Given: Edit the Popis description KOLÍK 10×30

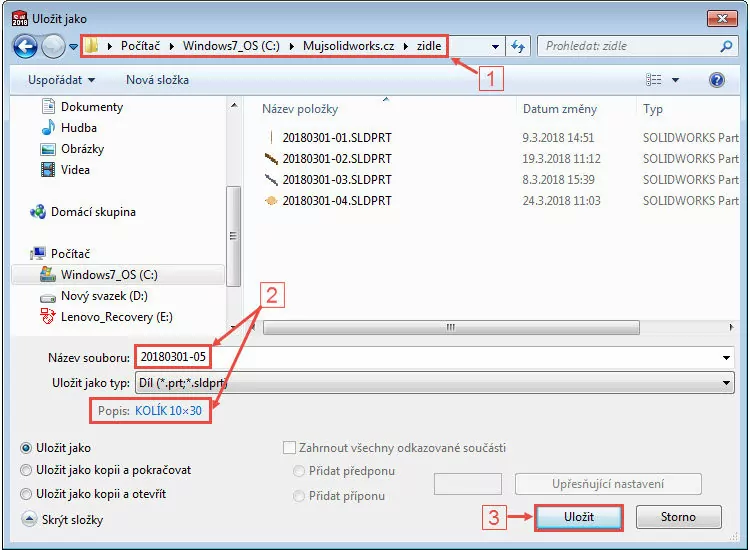Looking at the screenshot, I should pos(168,411).
